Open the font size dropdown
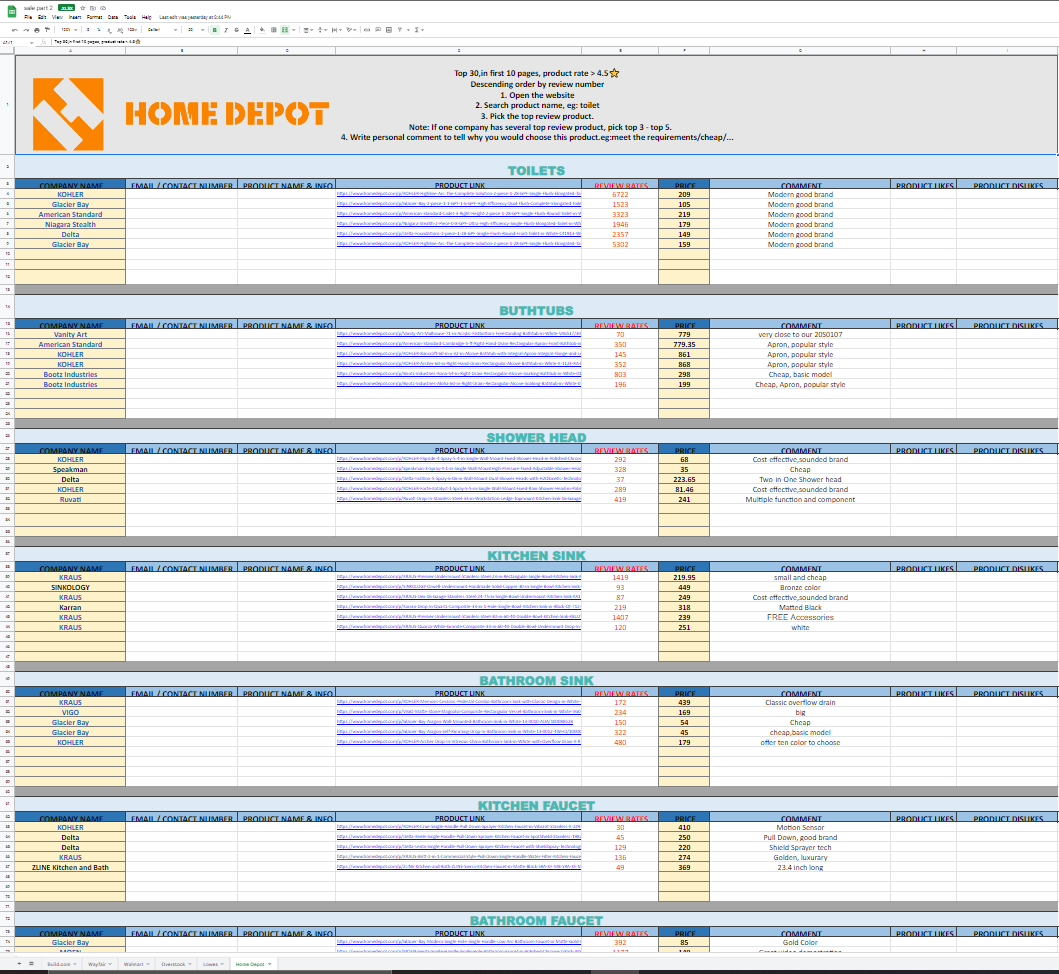This screenshot has width=1059, height=974. (x=196, y=30)
